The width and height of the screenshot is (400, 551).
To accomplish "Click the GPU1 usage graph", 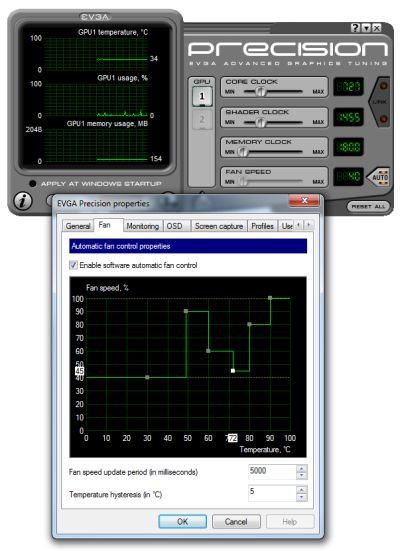I will [96, 100].
